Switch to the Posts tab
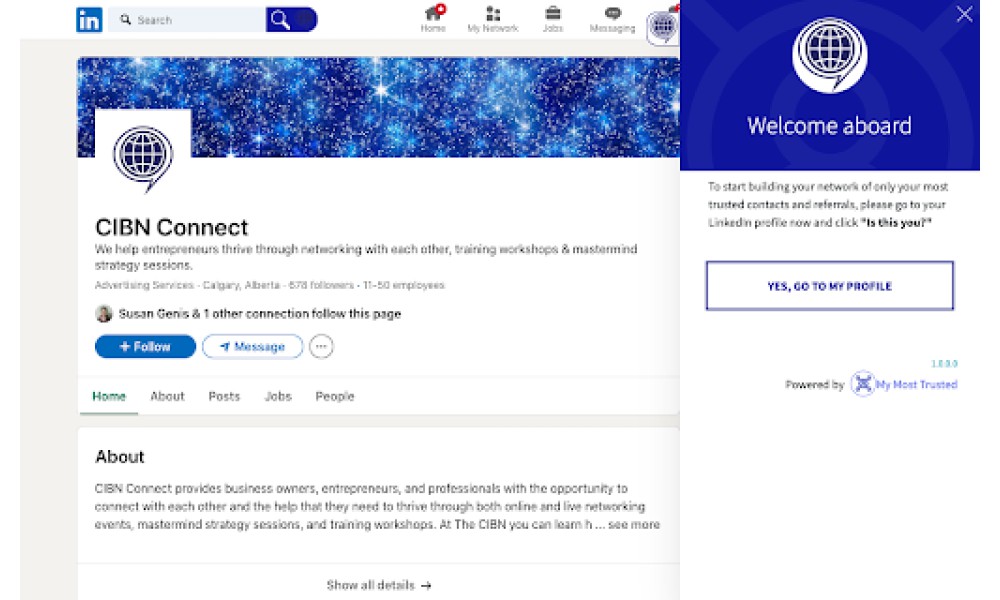The image size is (1000, 600). tap(224, 396)
